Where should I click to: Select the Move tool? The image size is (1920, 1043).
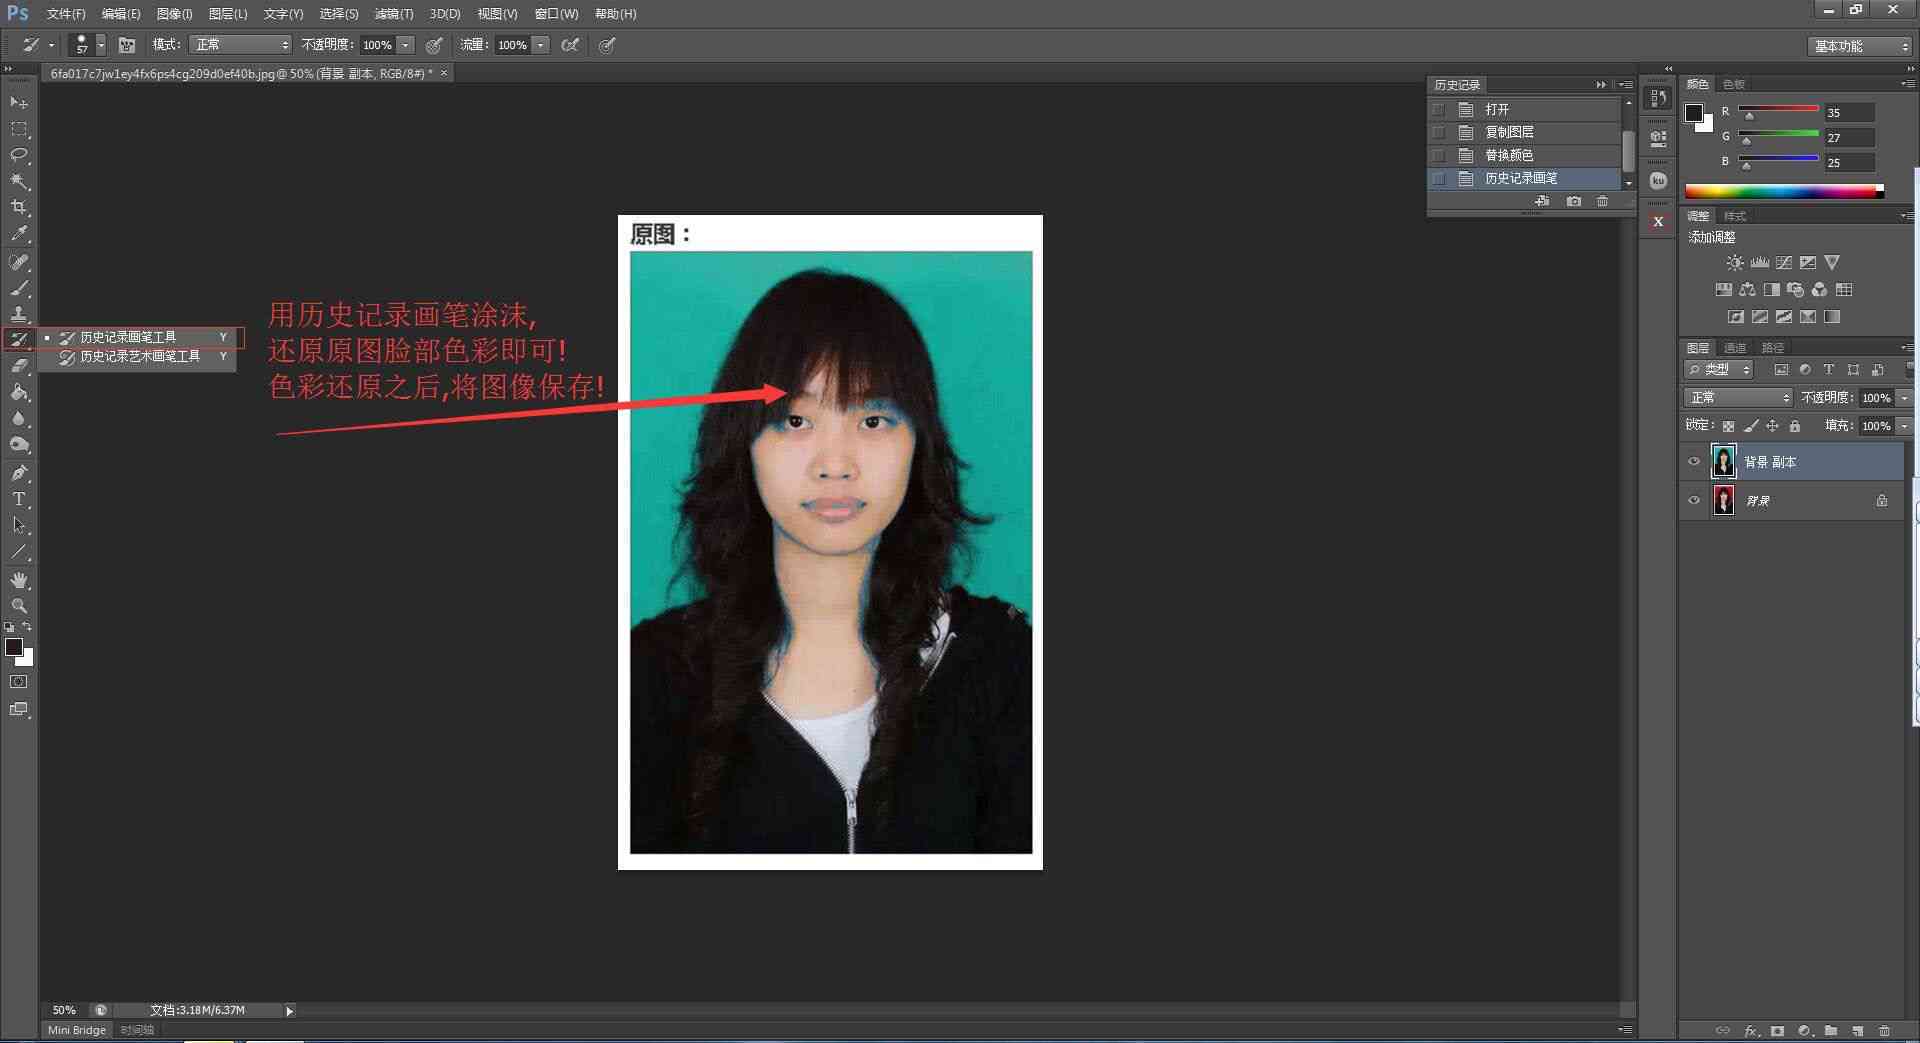point(19,102)
